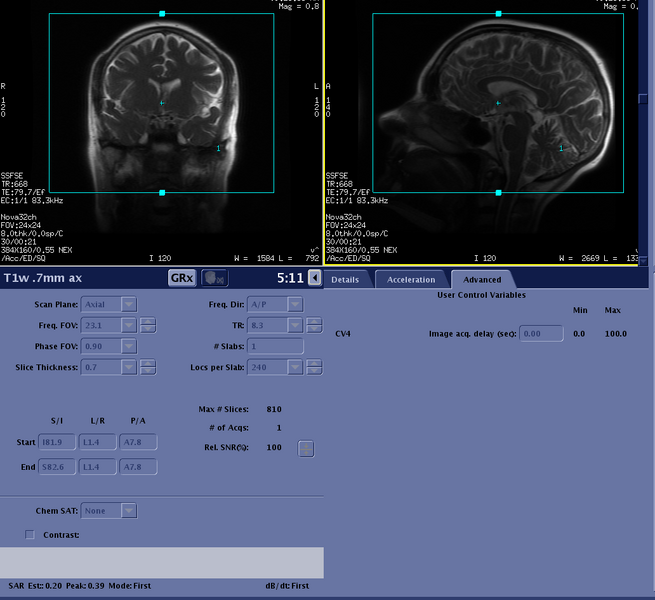Collapse panel with arrow next to 5:11
Viewport: 655px width, 600px height.
[315, 278]
